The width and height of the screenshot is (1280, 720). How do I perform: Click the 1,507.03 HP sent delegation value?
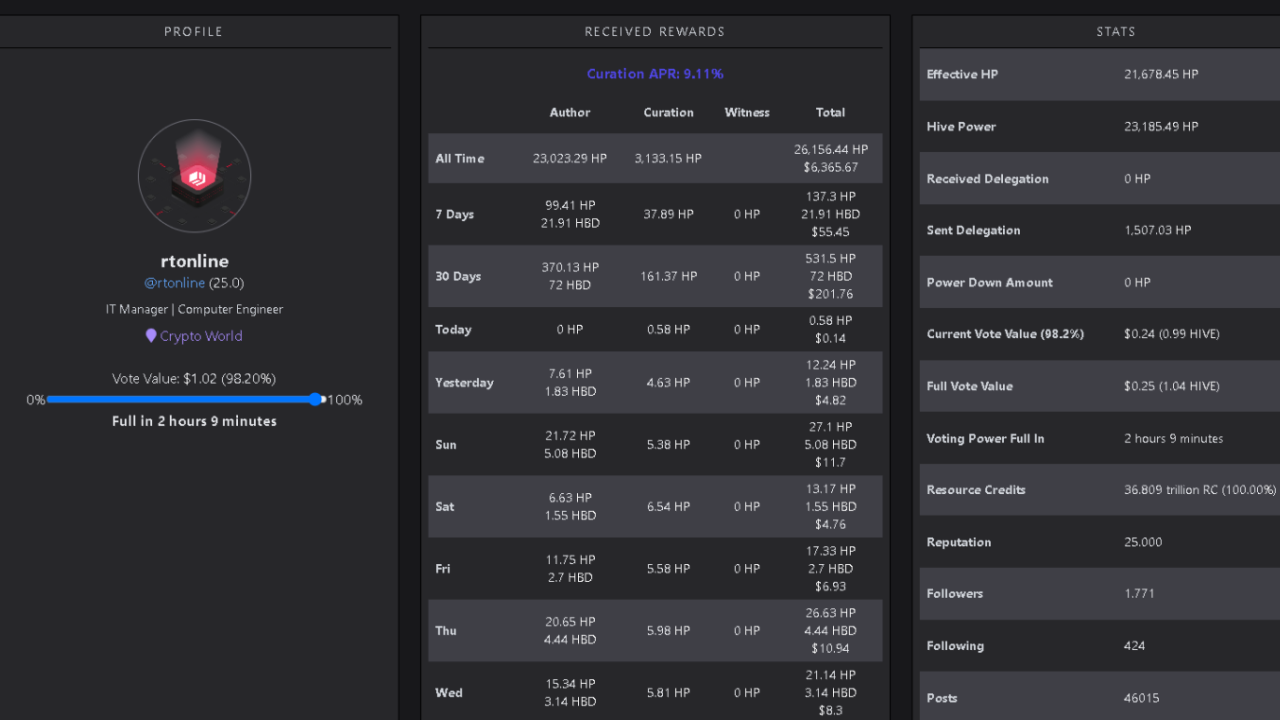pos(1158,231)
